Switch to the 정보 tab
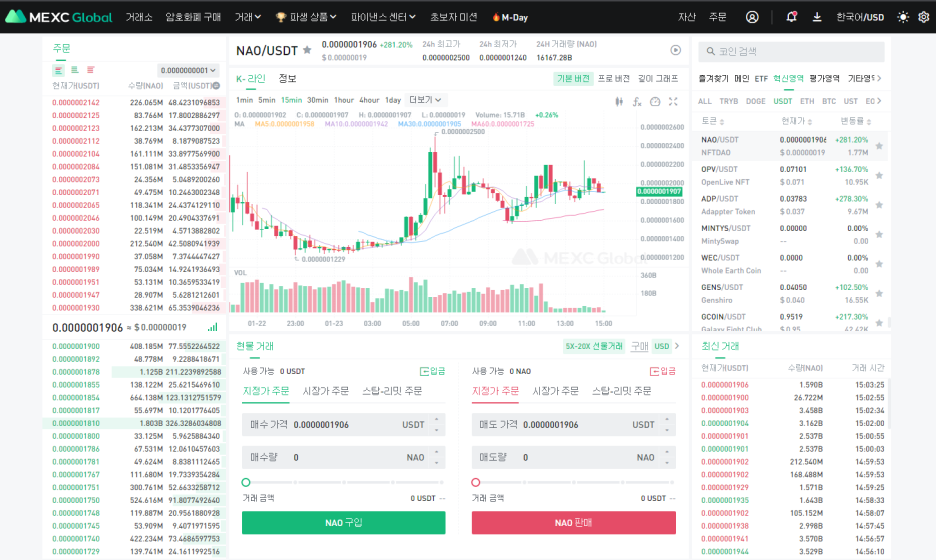The width and height of the screenshot is (936, 560). click(x=288, y=78)
